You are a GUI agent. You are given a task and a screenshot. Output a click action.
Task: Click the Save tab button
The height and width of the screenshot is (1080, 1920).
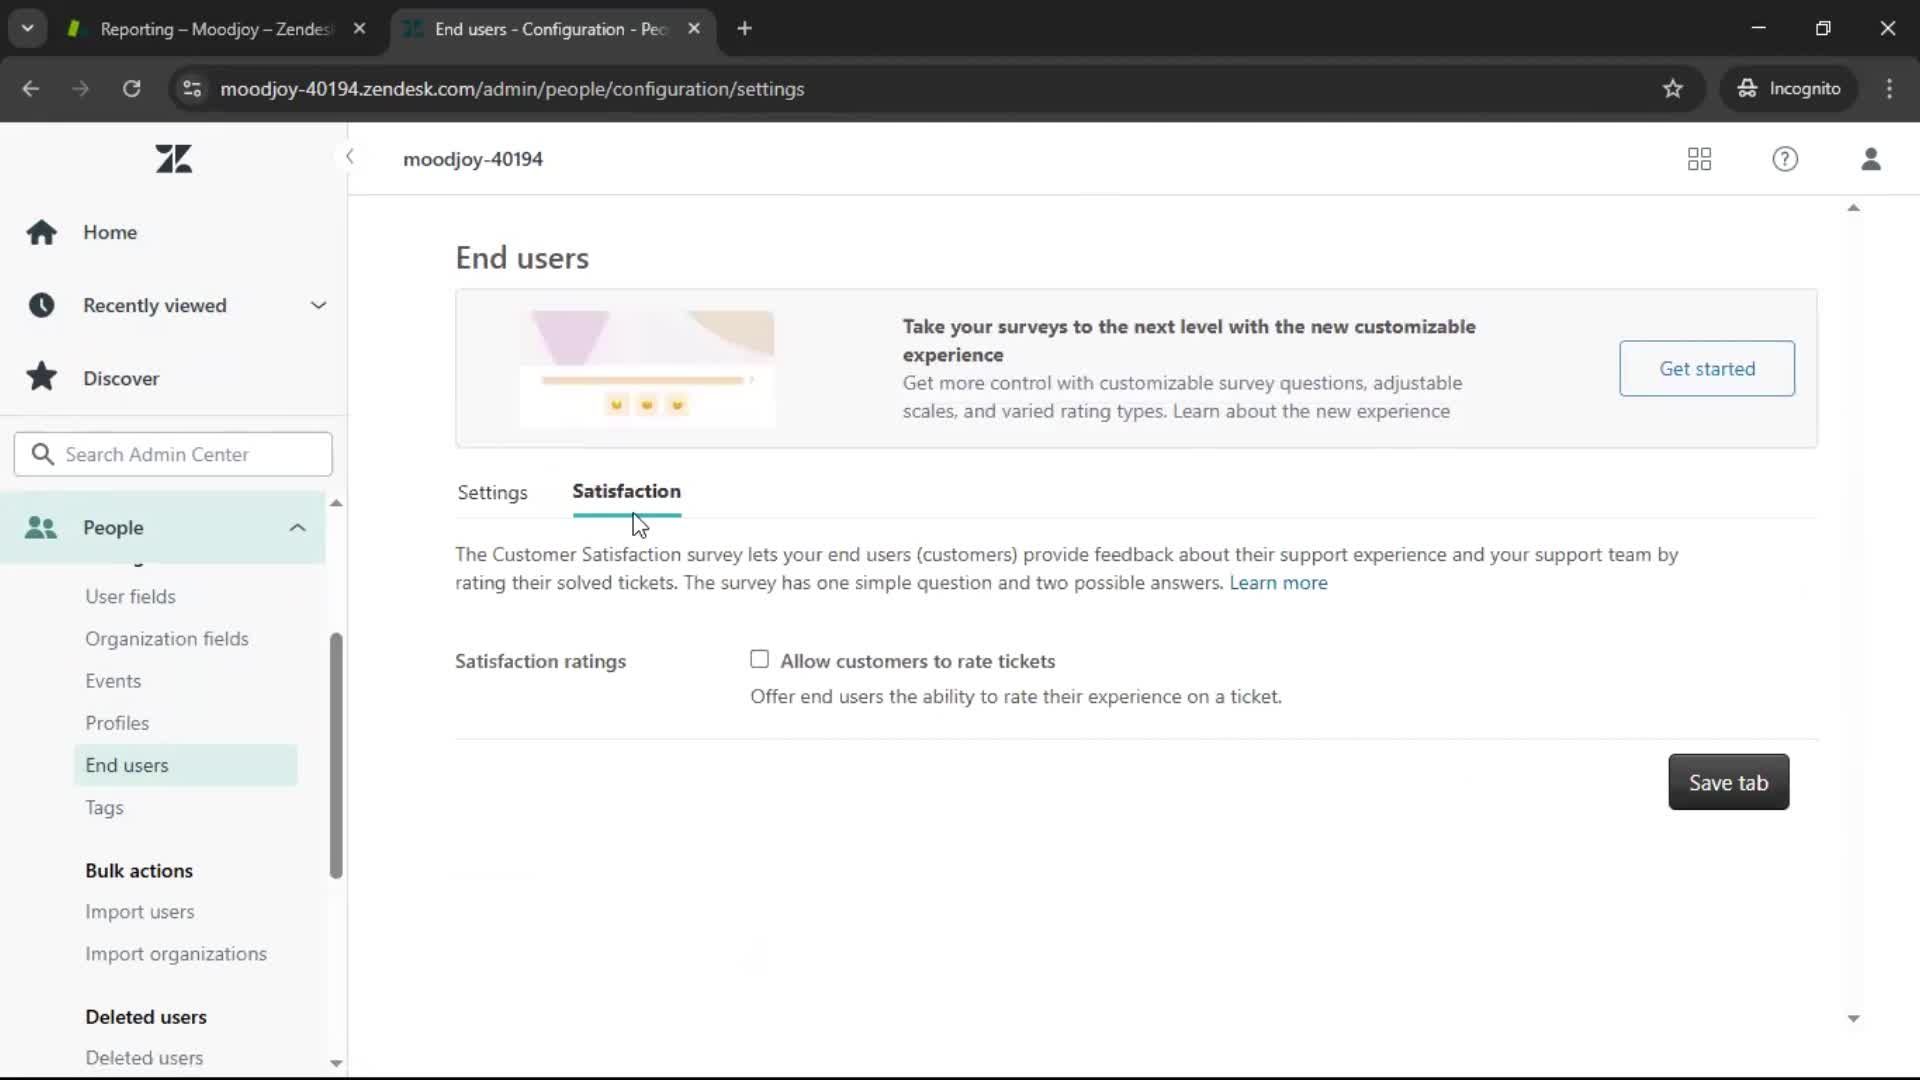(1728, 783)
